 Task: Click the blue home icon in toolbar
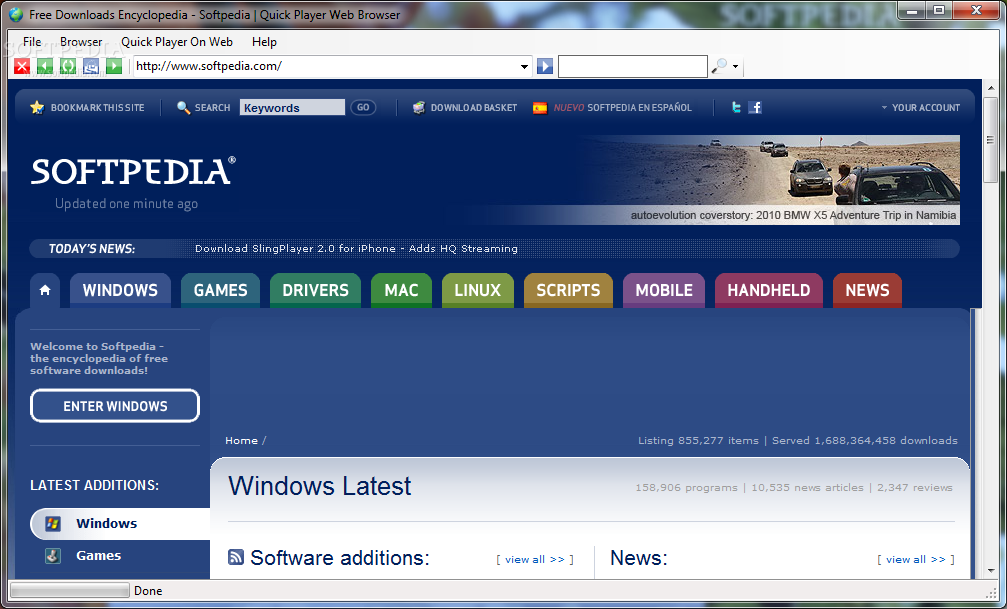coord(91,66)
